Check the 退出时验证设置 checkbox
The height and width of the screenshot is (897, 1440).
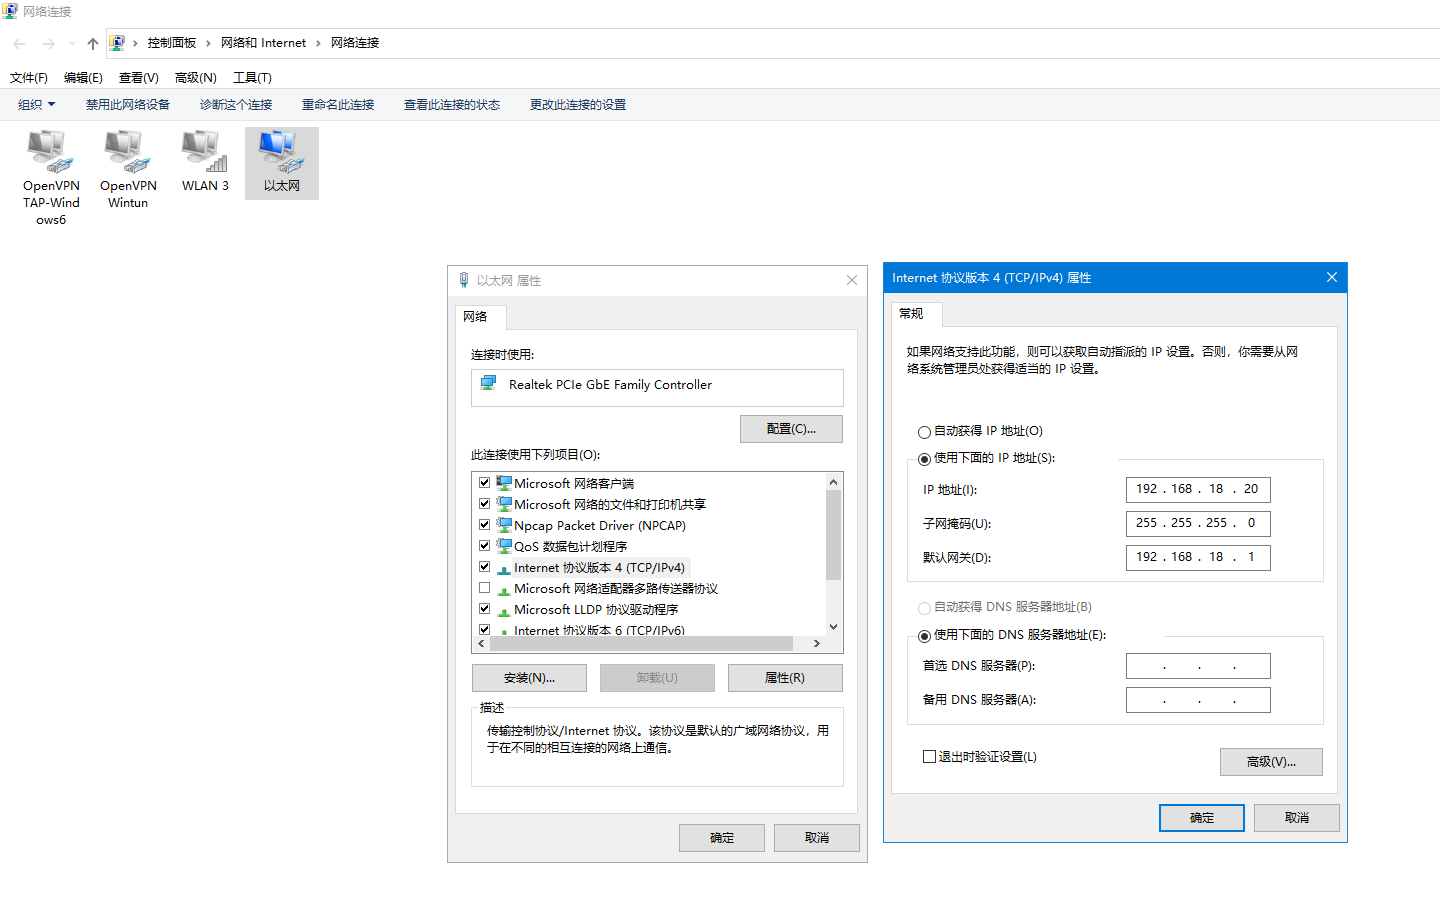click(x=929, y=757)
